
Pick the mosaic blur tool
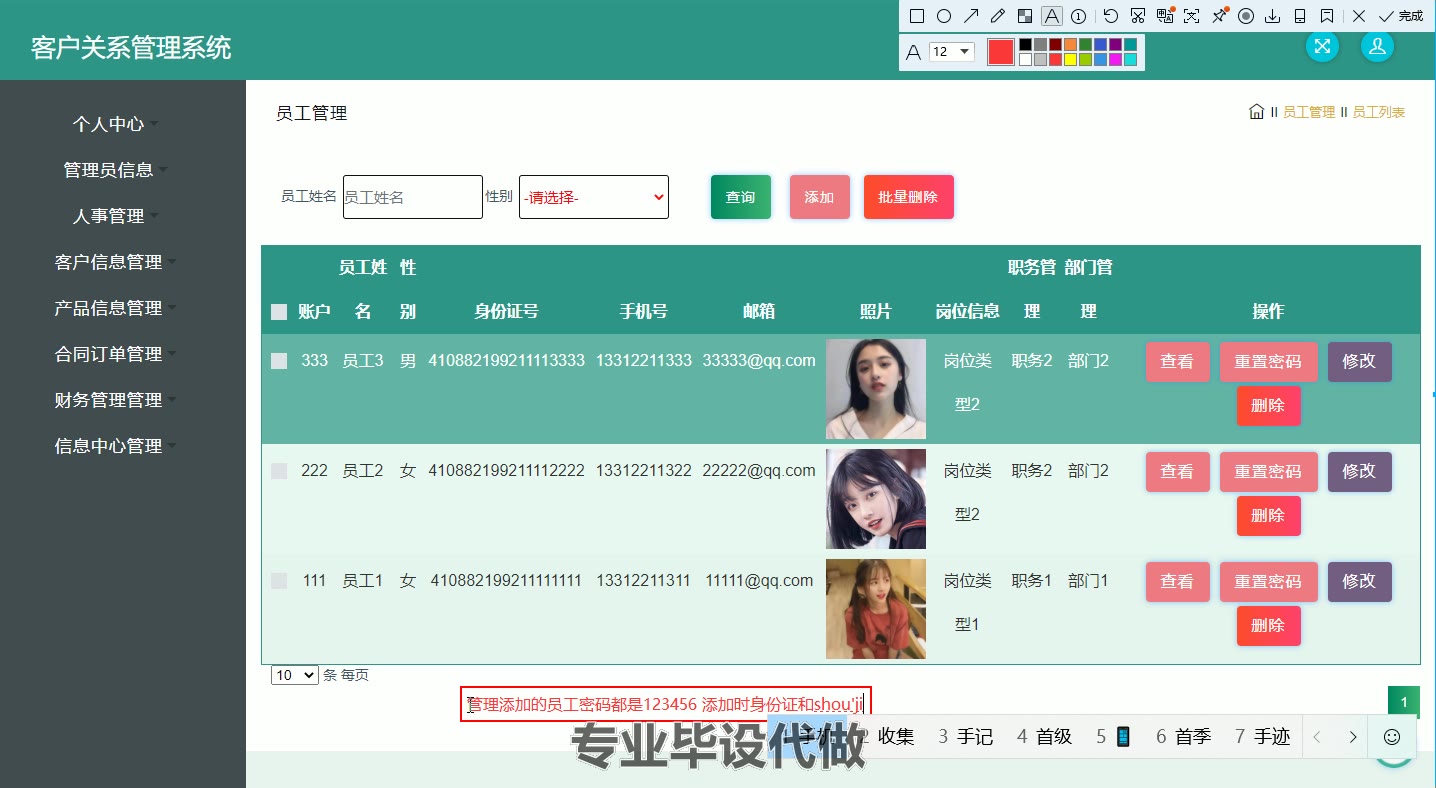click(x=1024, y=16)
